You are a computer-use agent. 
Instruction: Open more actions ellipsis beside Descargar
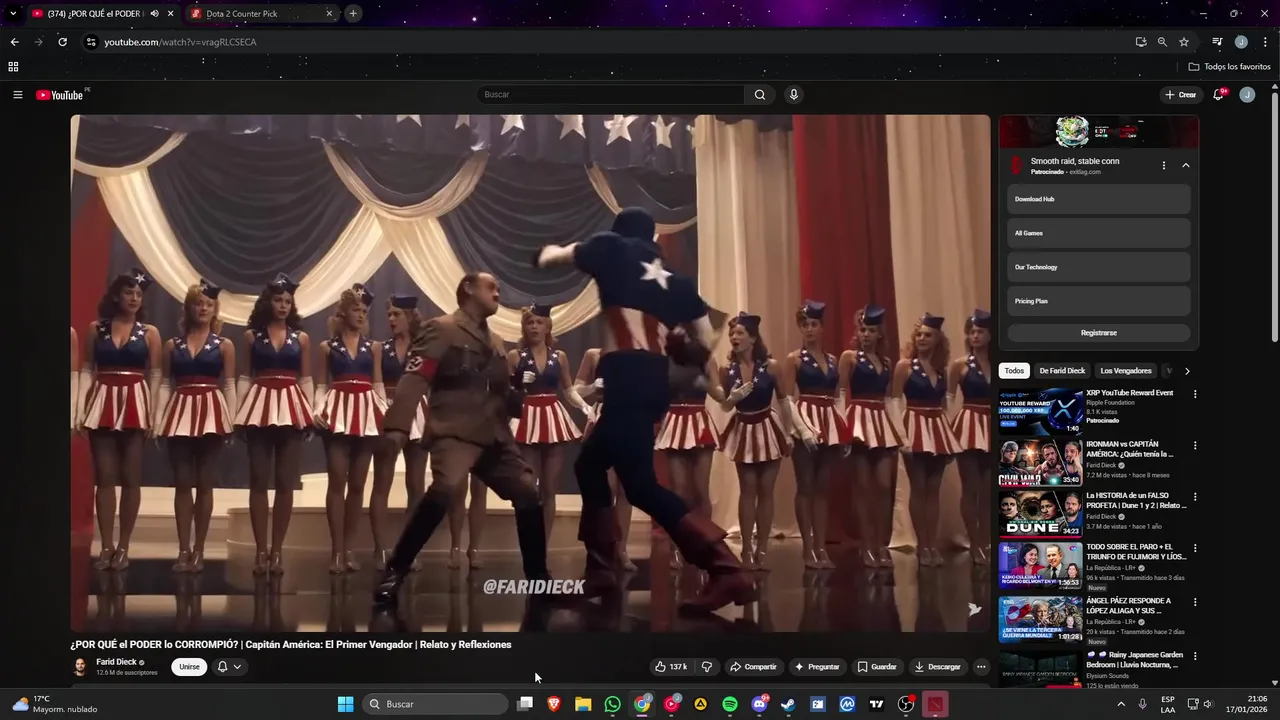click(981, 667)
